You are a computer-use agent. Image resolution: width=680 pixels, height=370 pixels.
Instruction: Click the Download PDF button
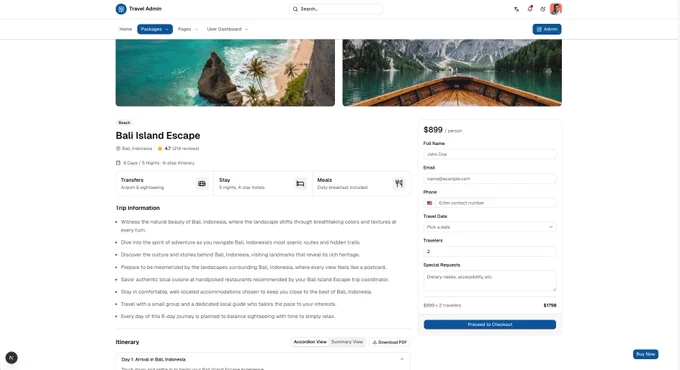(389, 342)
